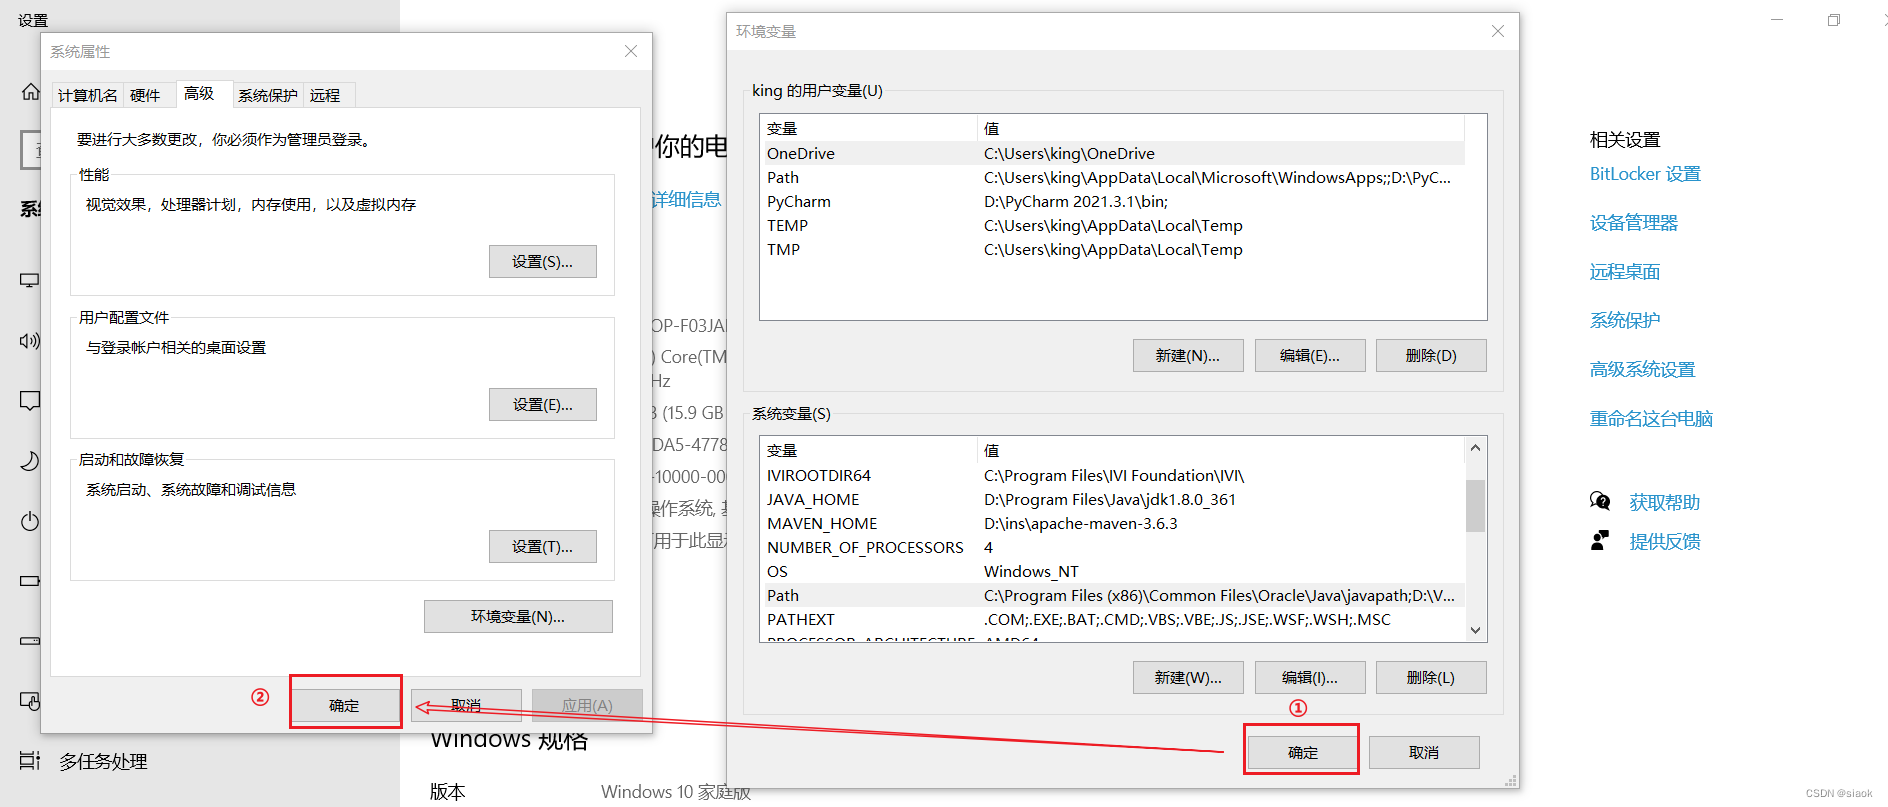Open 远程桌面 link

point(1625,272)
